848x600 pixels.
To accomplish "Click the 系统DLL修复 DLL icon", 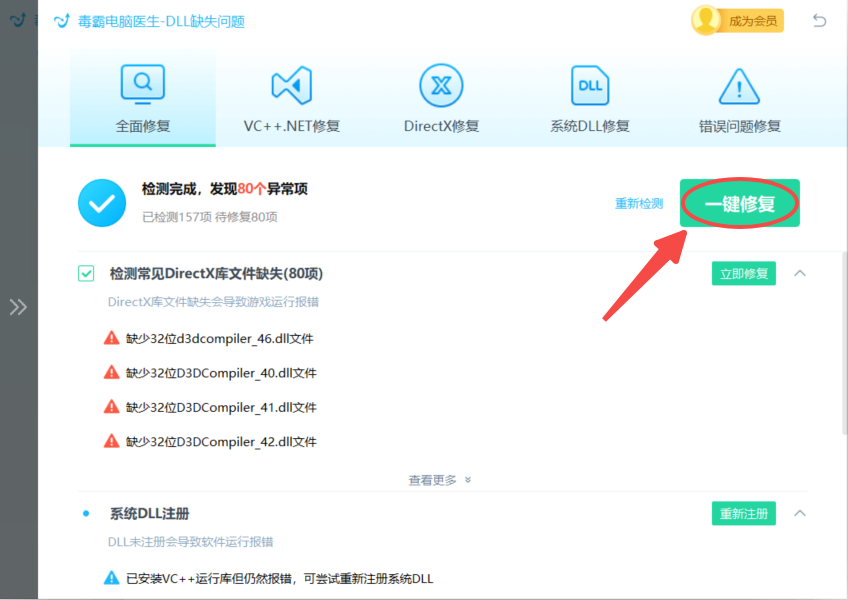I will point(589,87).
